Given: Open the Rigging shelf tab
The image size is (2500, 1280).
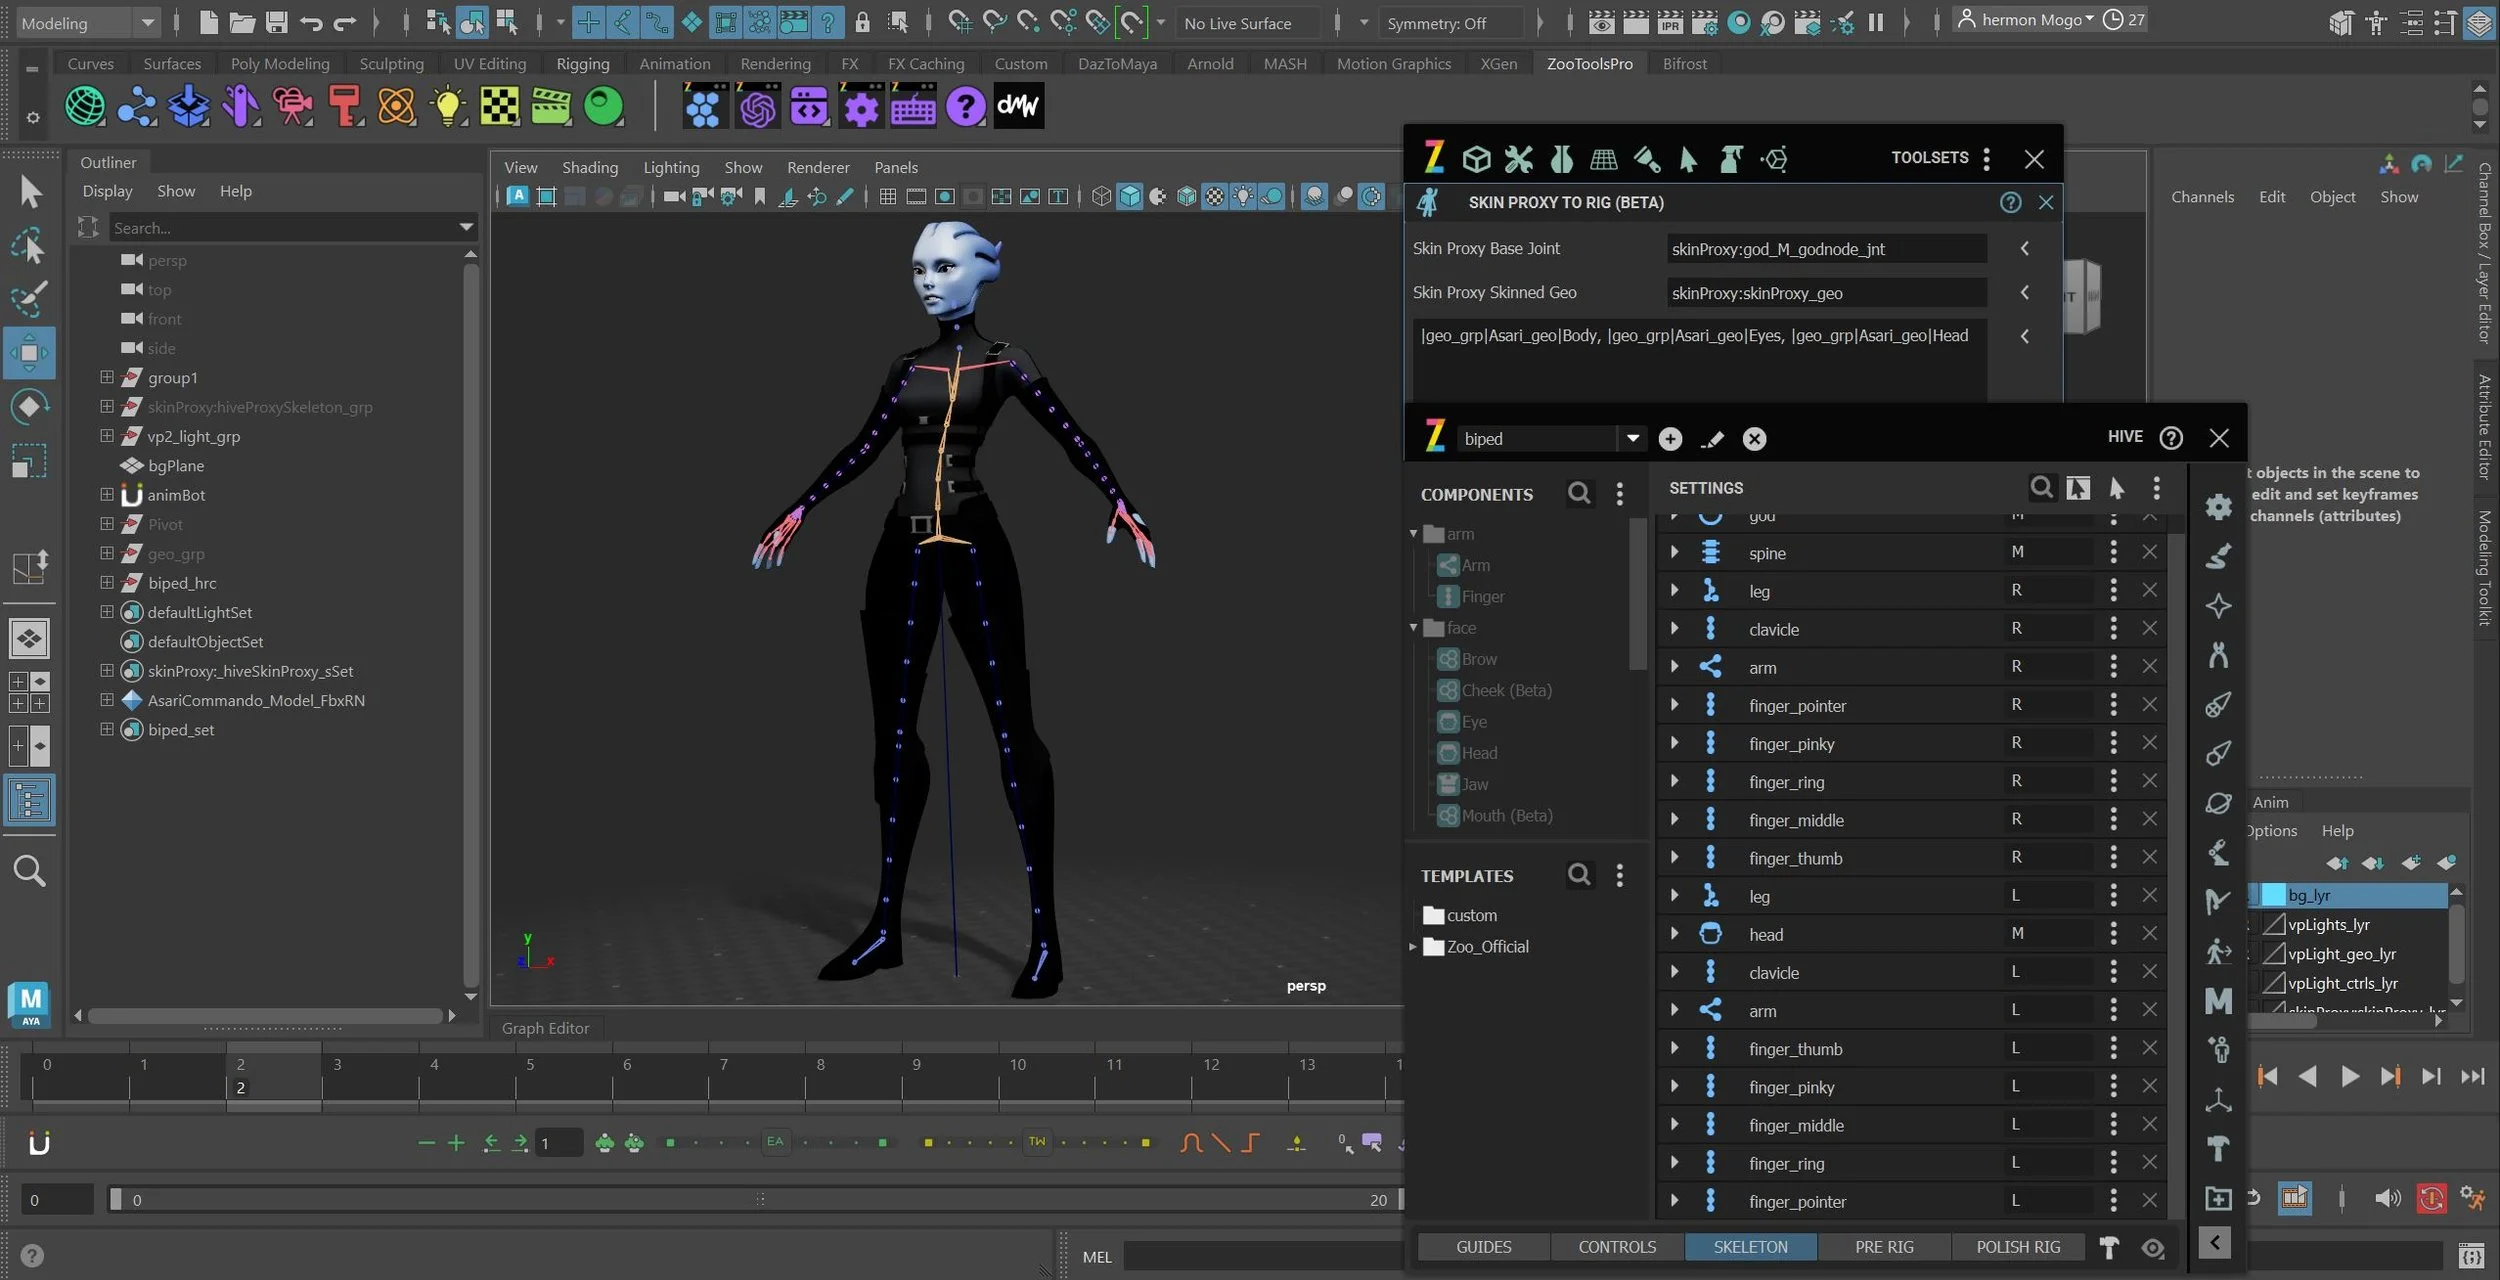Looking at the screenshot, I should coord(582,63).
